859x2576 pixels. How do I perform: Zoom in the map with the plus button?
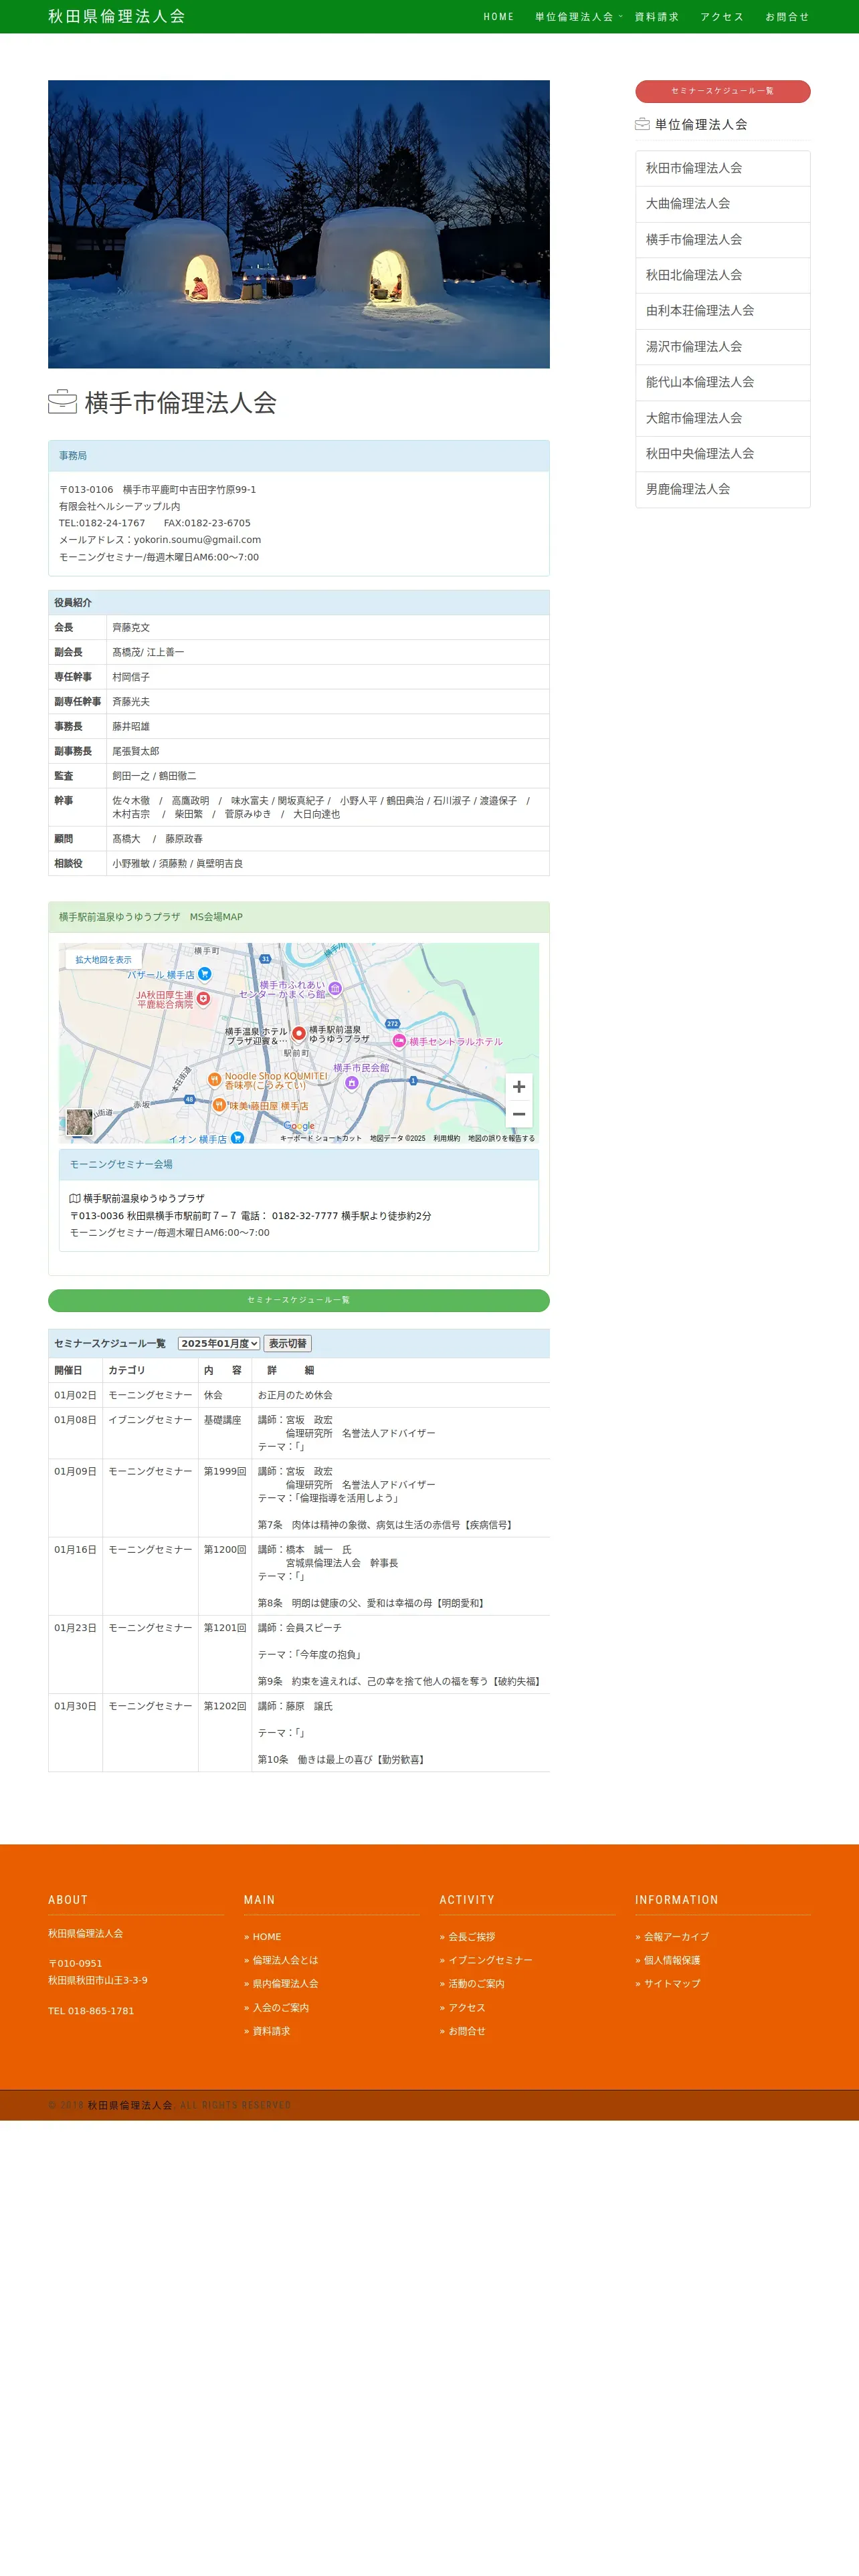click(x=518, y=1087)
